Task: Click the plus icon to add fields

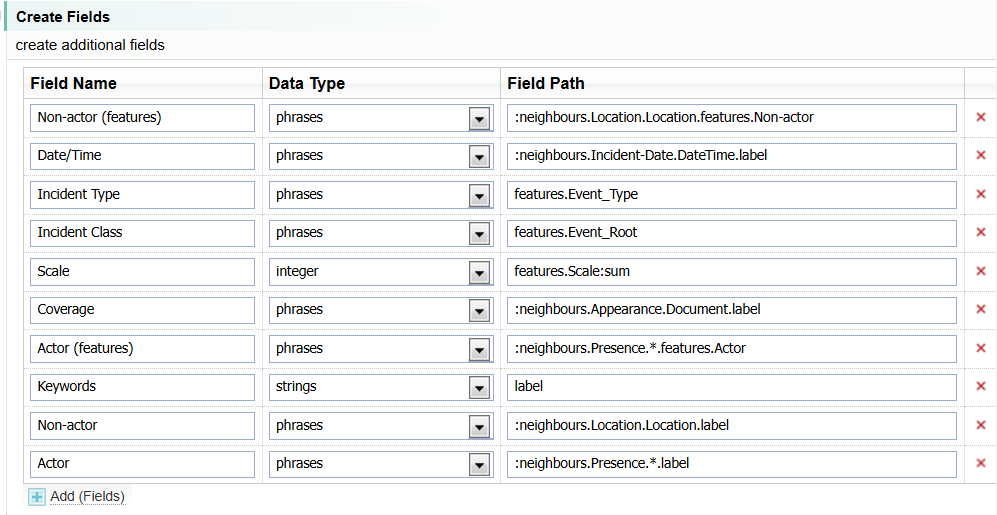Action: pyautogui.click(x=37, y=497)
